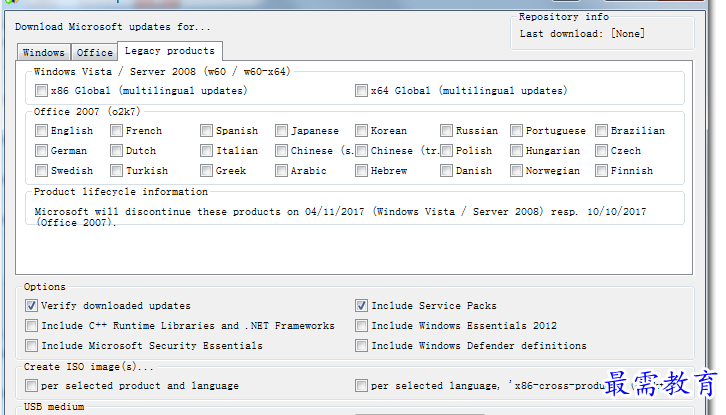Check the Swedish checkbox
Viewport: 726px width, 415px height.
(x=41, y=170)
